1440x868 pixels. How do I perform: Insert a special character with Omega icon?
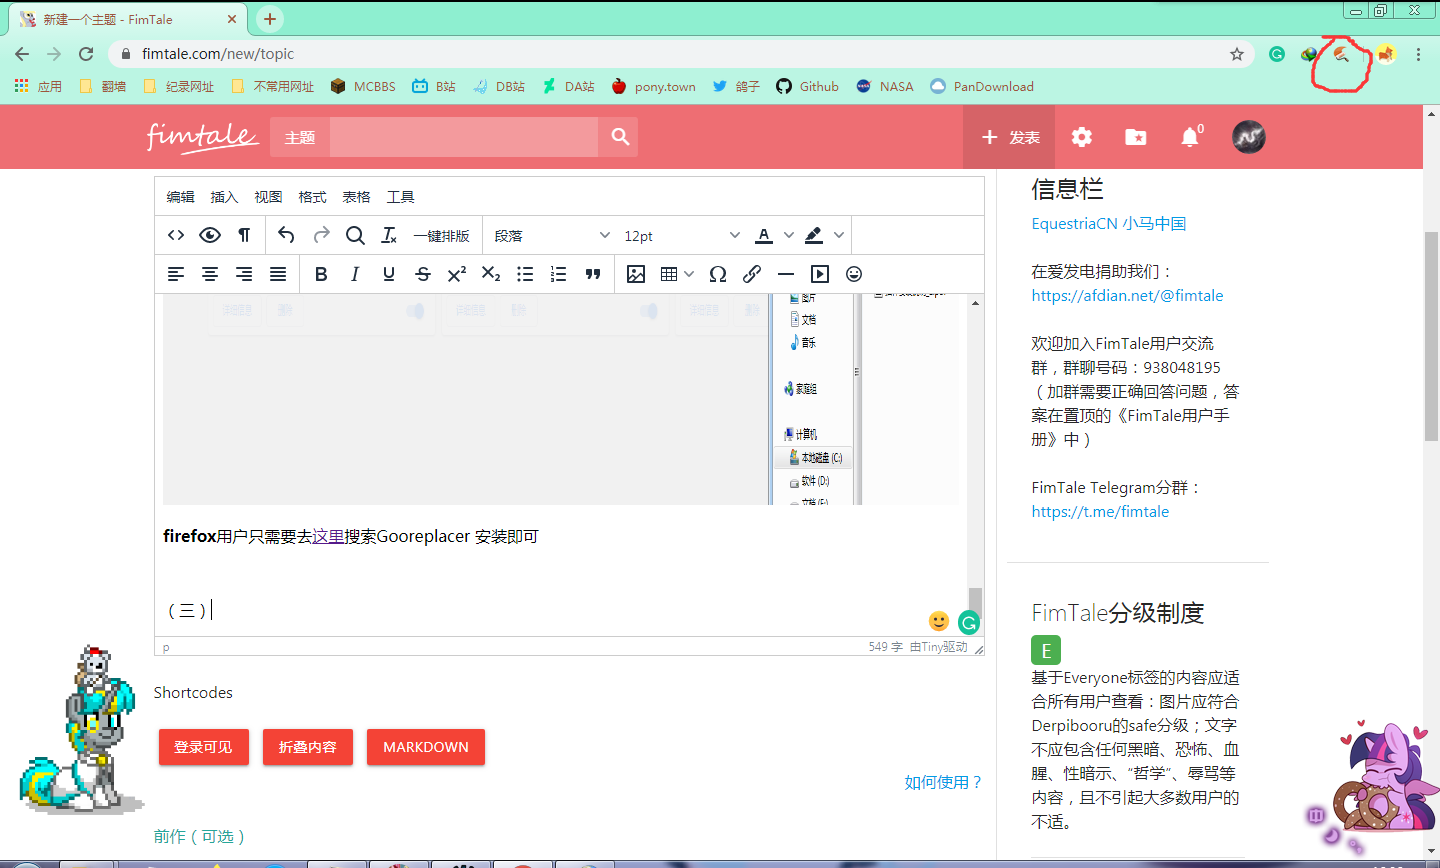tap(718, 274)
